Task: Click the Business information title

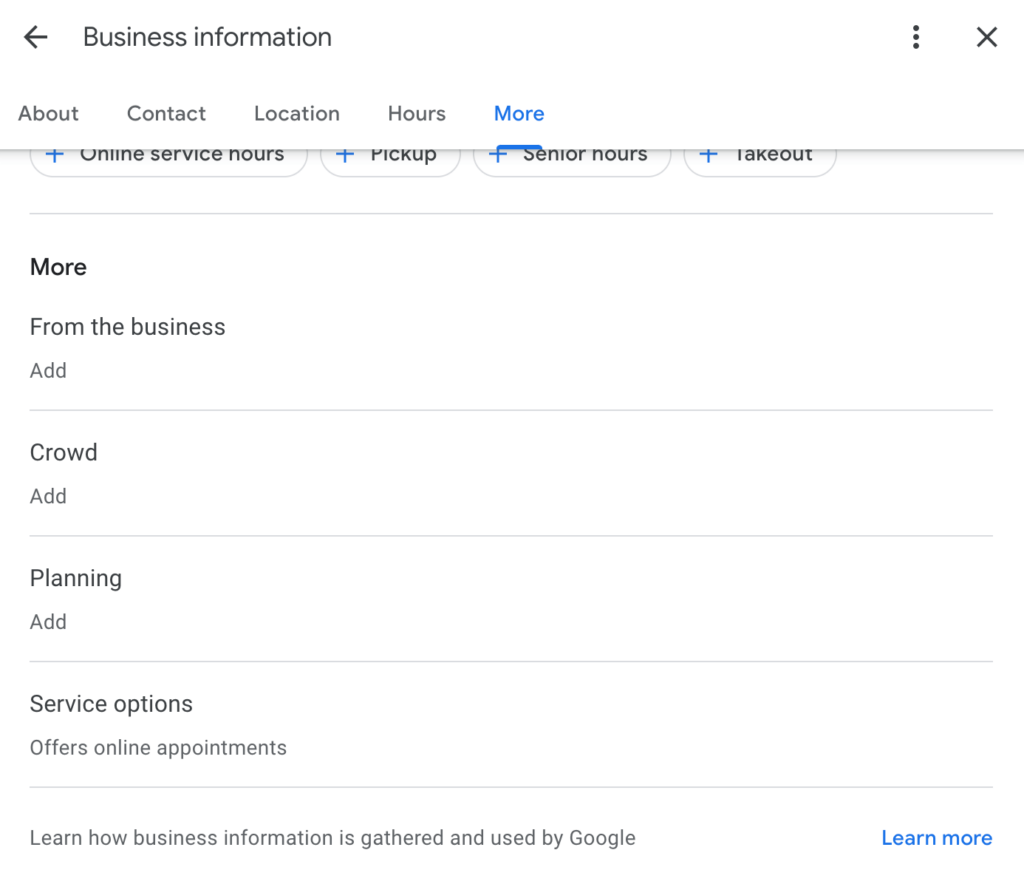Action: coord(208,37)
